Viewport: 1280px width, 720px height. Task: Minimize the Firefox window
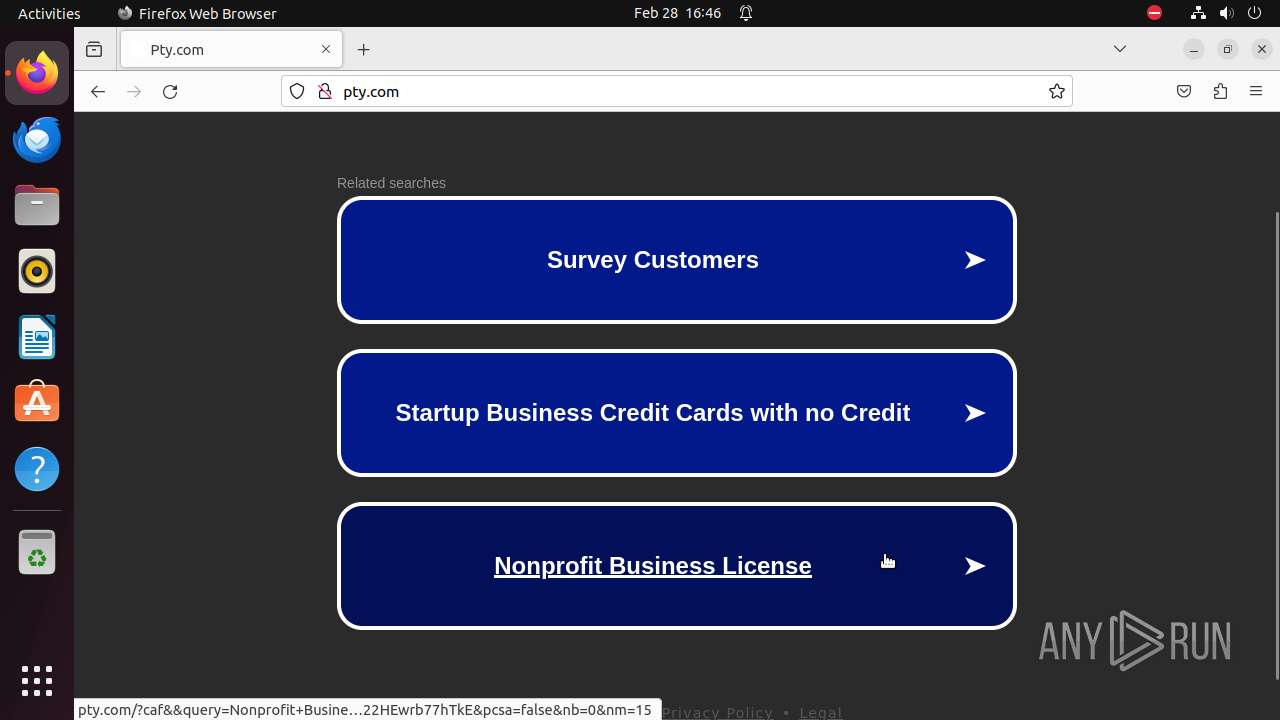pyautogui.click(x=1193, y=49)
